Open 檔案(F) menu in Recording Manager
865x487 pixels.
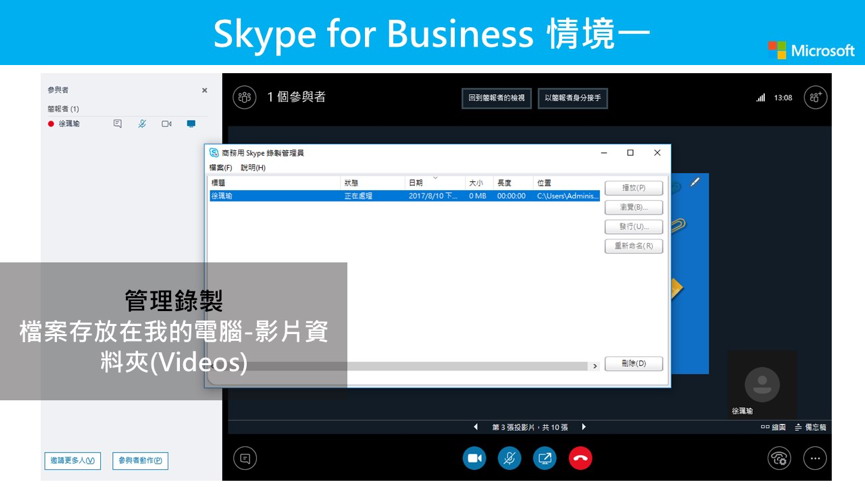[221, 168]
